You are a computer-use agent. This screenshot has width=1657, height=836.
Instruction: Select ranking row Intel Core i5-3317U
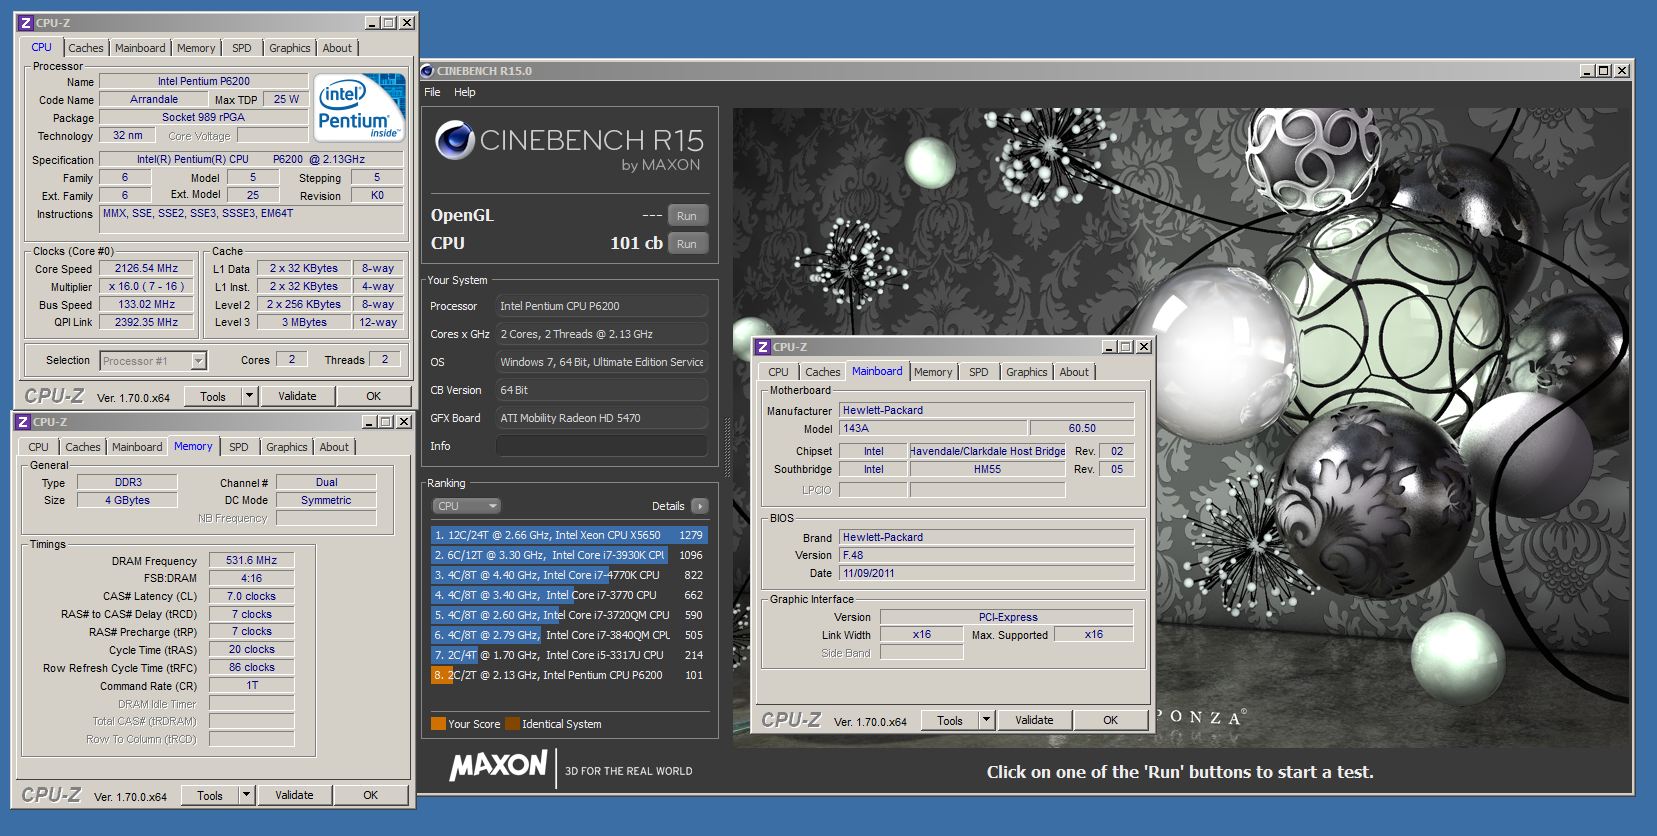pos(568,655)
